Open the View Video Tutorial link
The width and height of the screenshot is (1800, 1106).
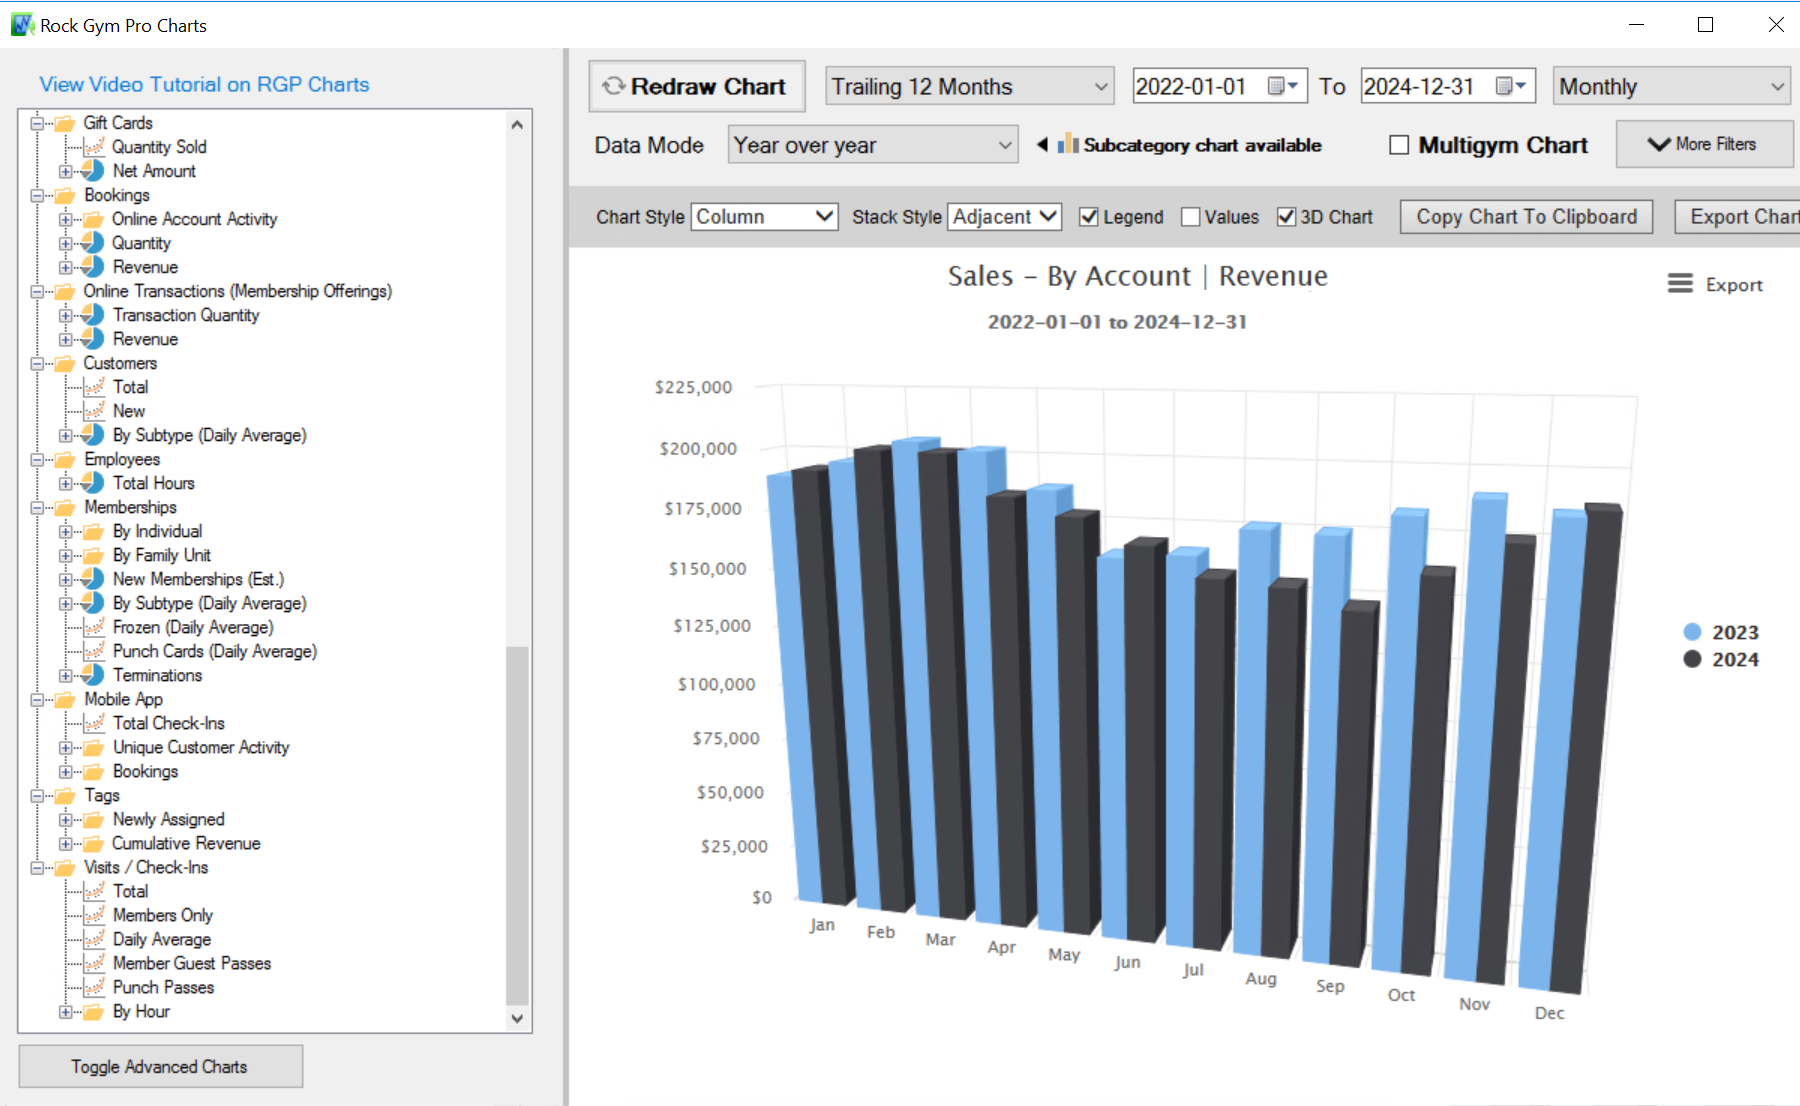204,85
